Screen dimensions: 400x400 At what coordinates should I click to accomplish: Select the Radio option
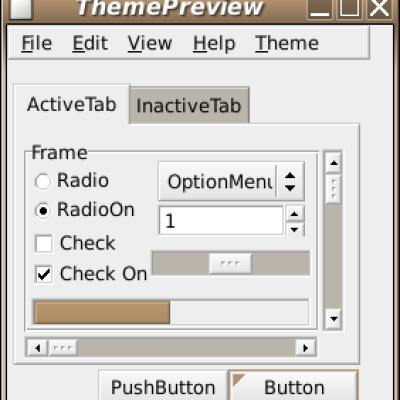point(71,181)
